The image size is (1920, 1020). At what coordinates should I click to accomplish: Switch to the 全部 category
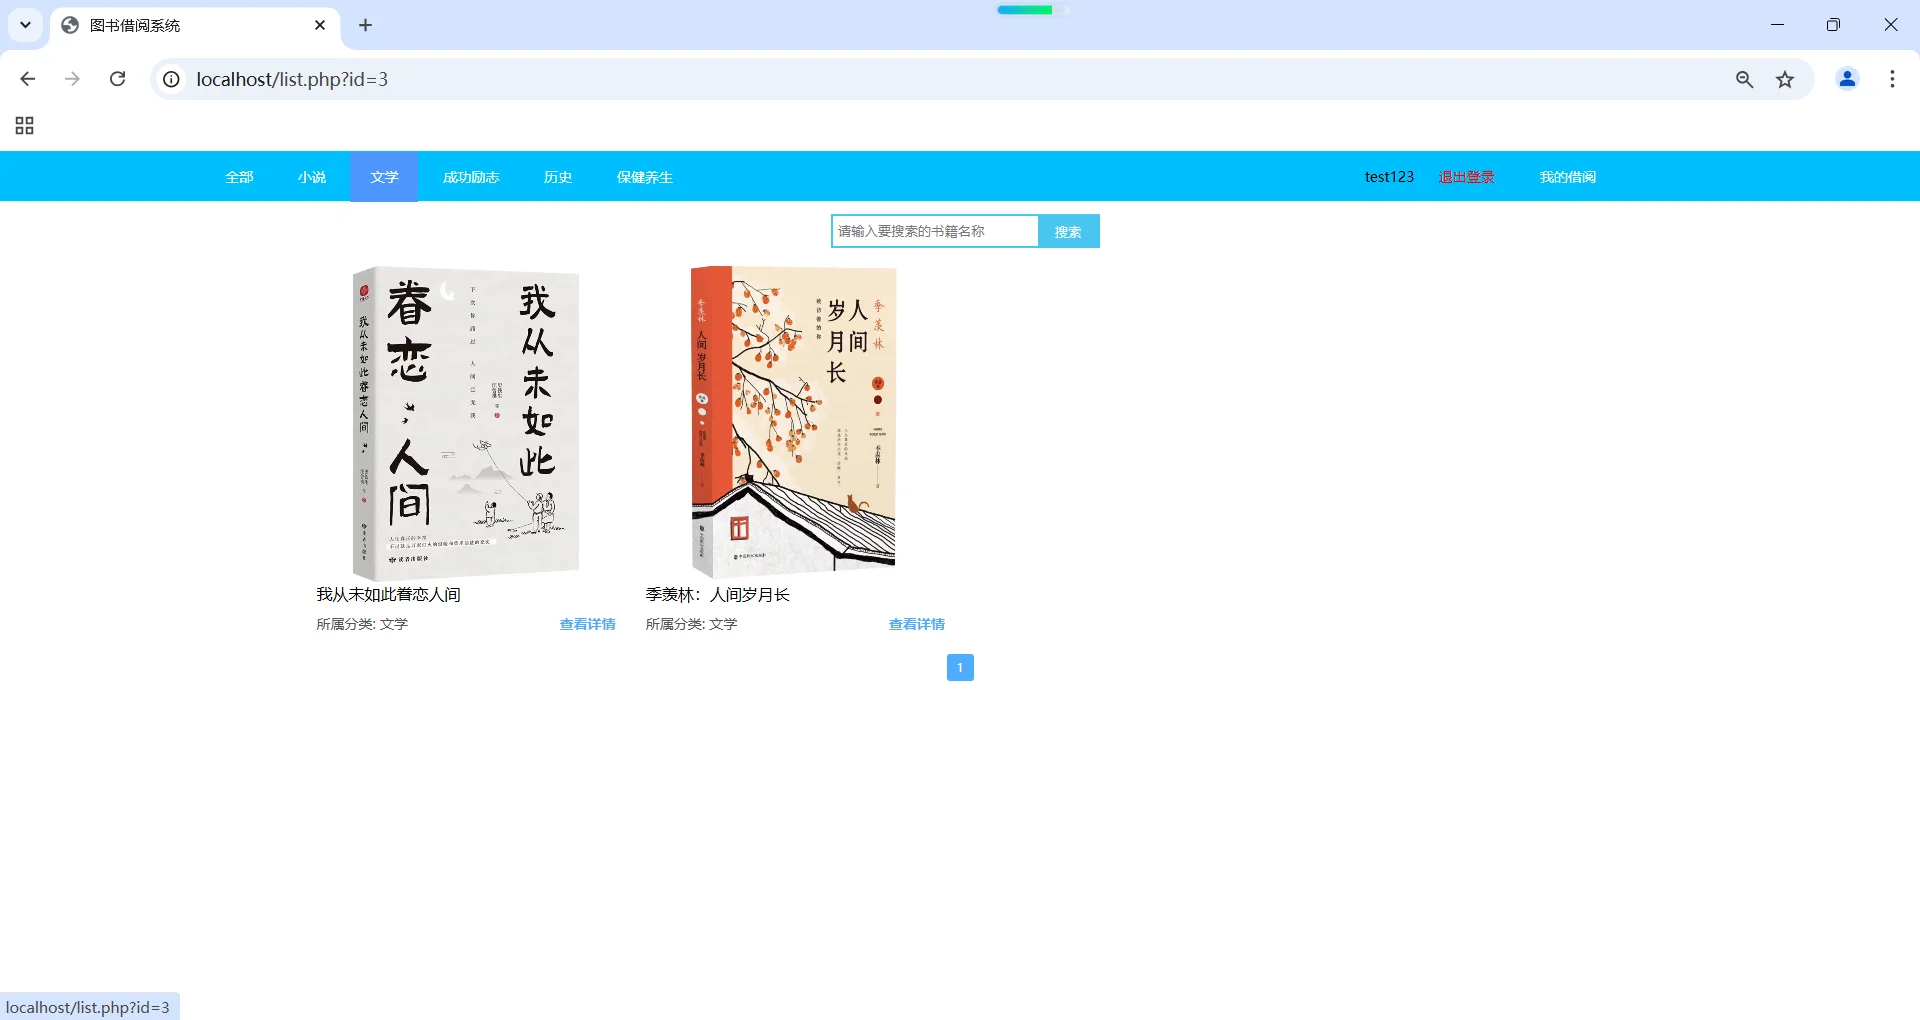tap(239, 177)
